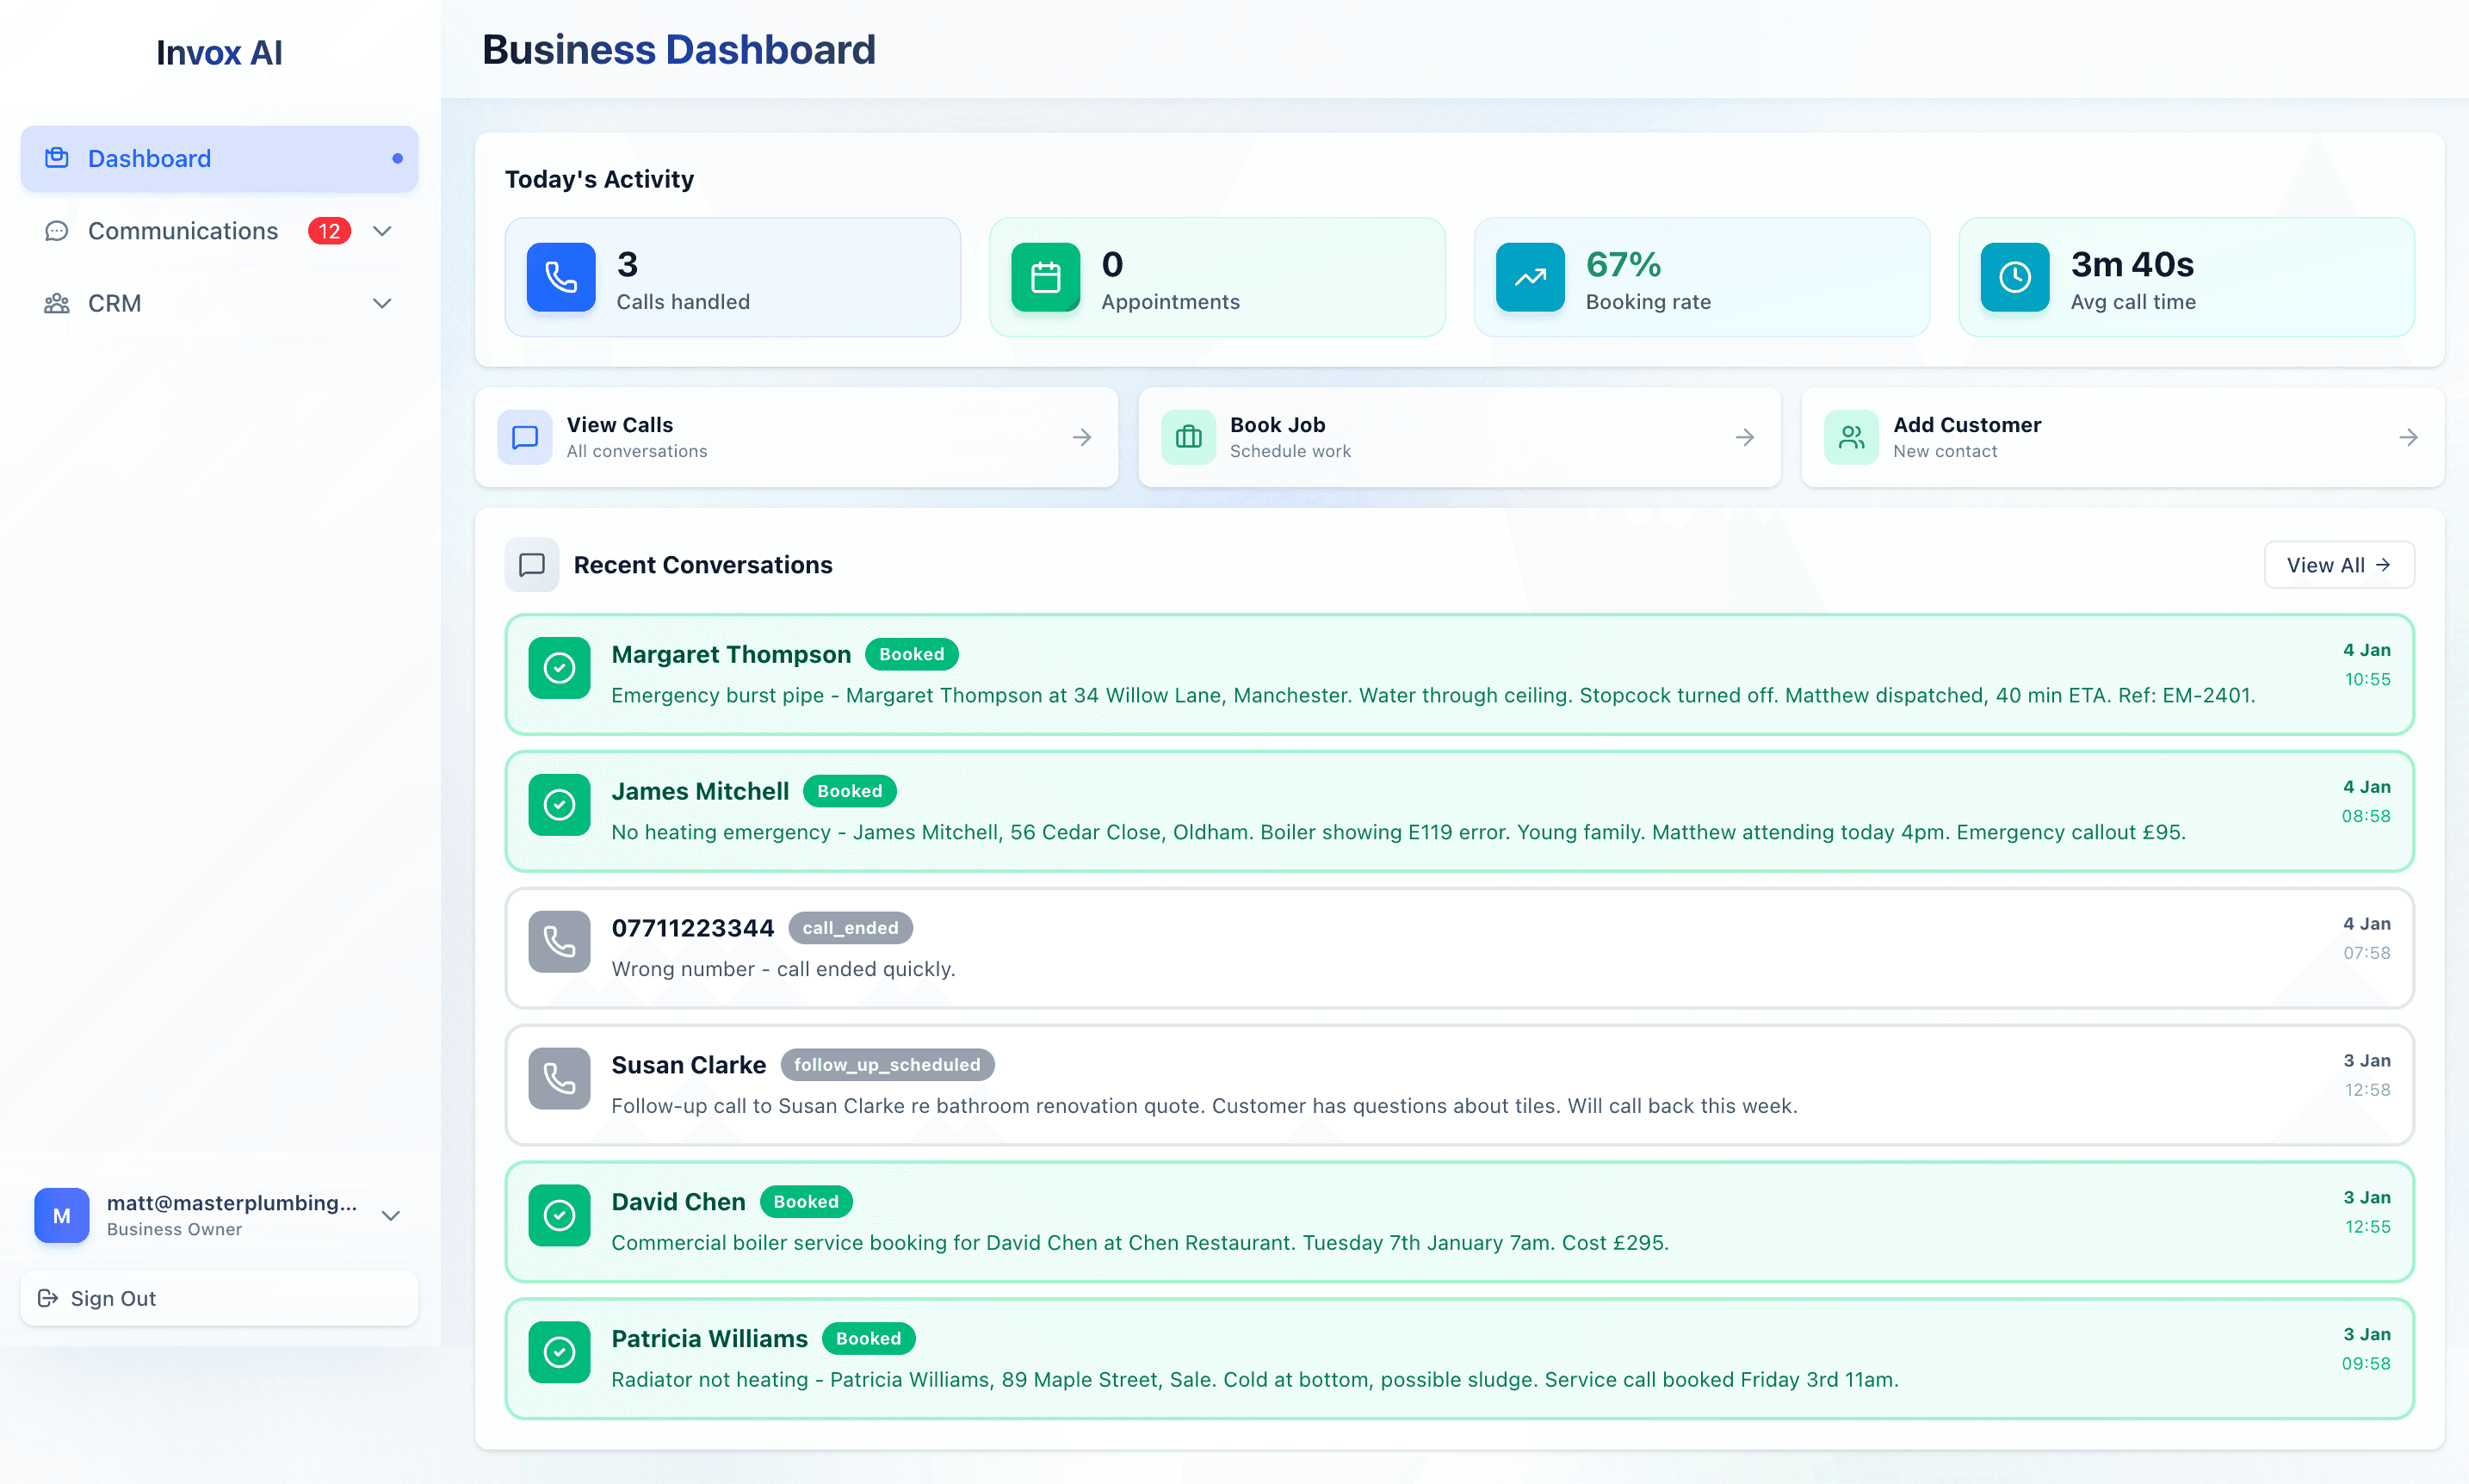Click the CRM people icon in sidebar
This screenshot has height=1484, width=2469.
click(57, 303)
